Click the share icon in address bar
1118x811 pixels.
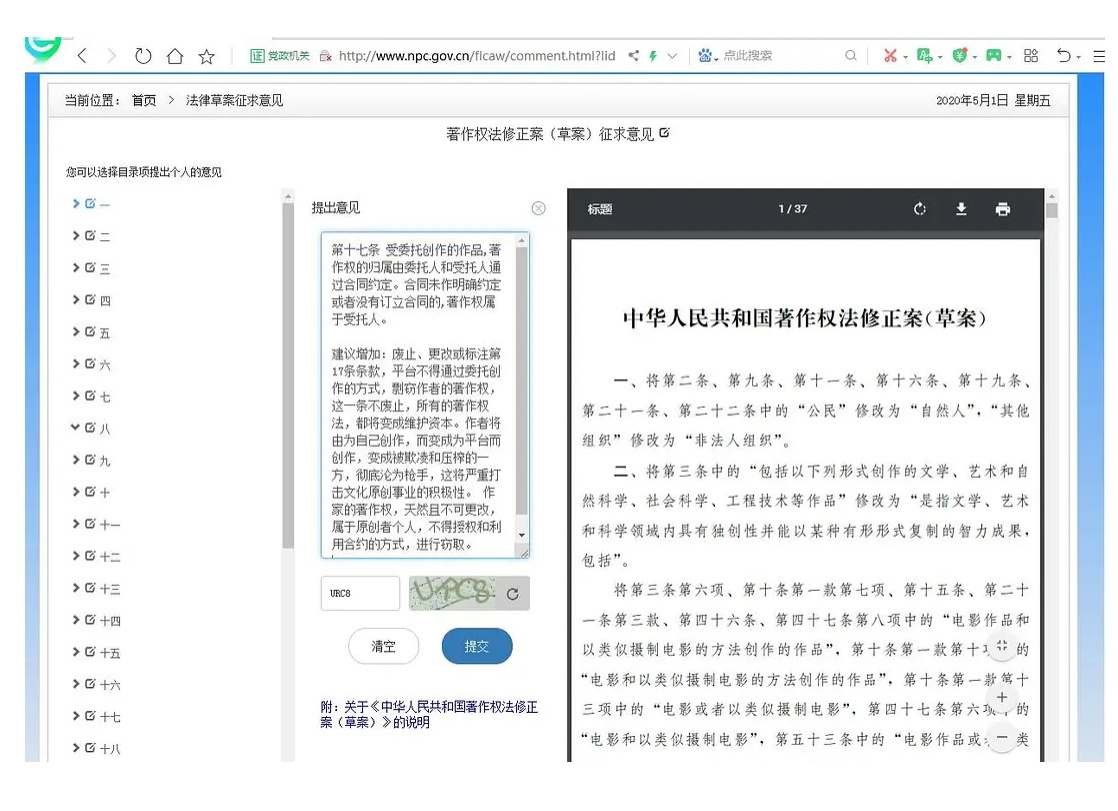[x=633, y=55]
